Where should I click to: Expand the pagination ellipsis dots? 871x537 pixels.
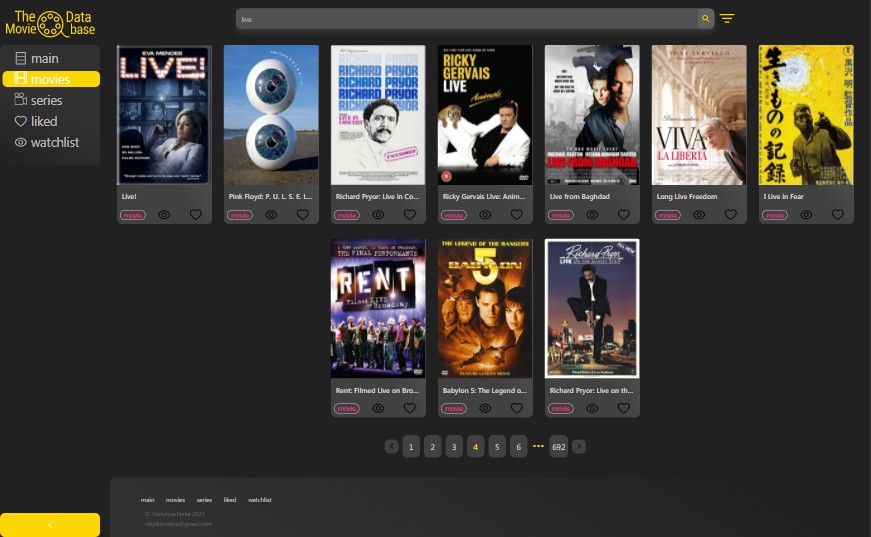click(x=538, y=446)
